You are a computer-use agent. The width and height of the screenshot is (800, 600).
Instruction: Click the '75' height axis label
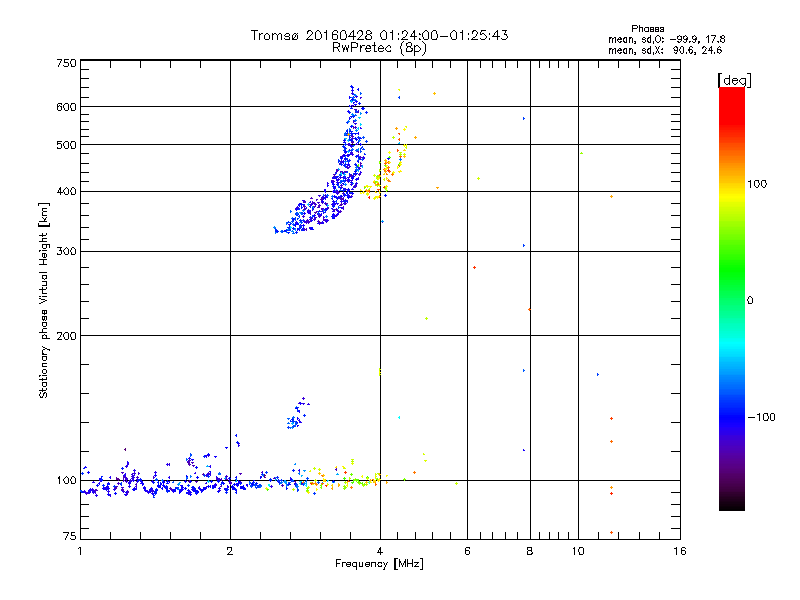pos(70,536)
